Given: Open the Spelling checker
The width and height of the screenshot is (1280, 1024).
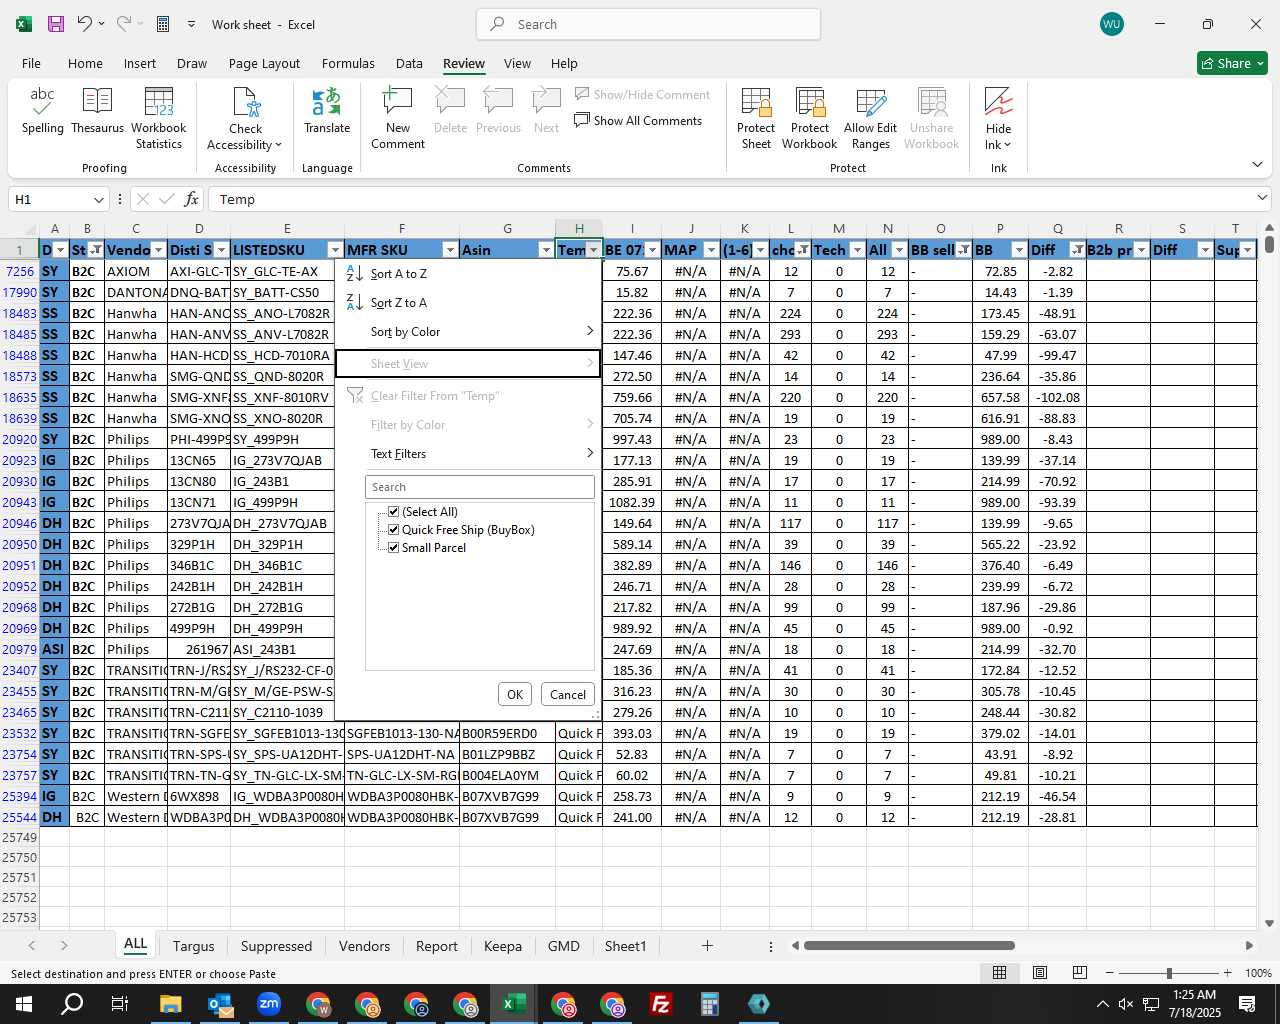Looking at the screenshot, I should point(43,111).
